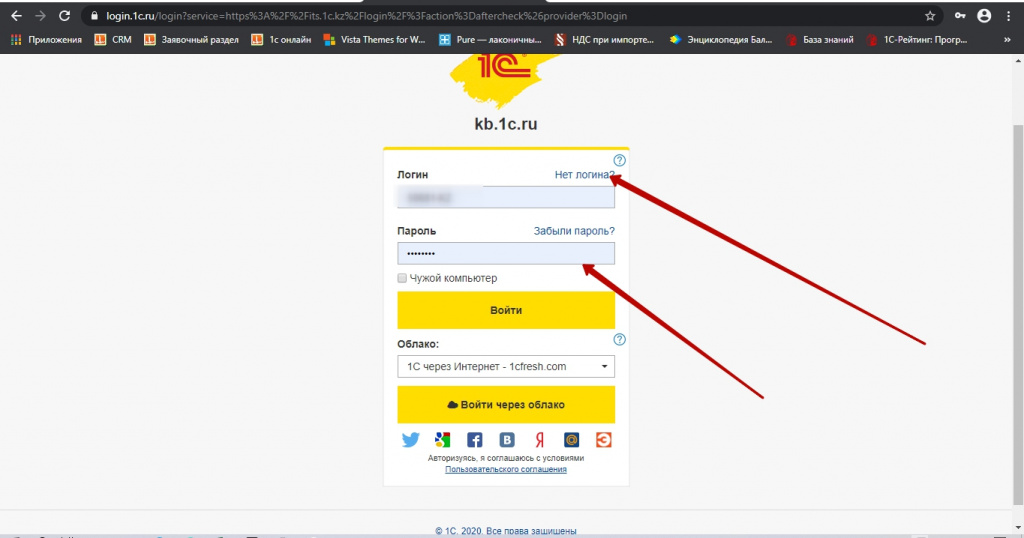Open 1с онлайн bookmark
The image size is (1024, 538).
click(281, 40)
